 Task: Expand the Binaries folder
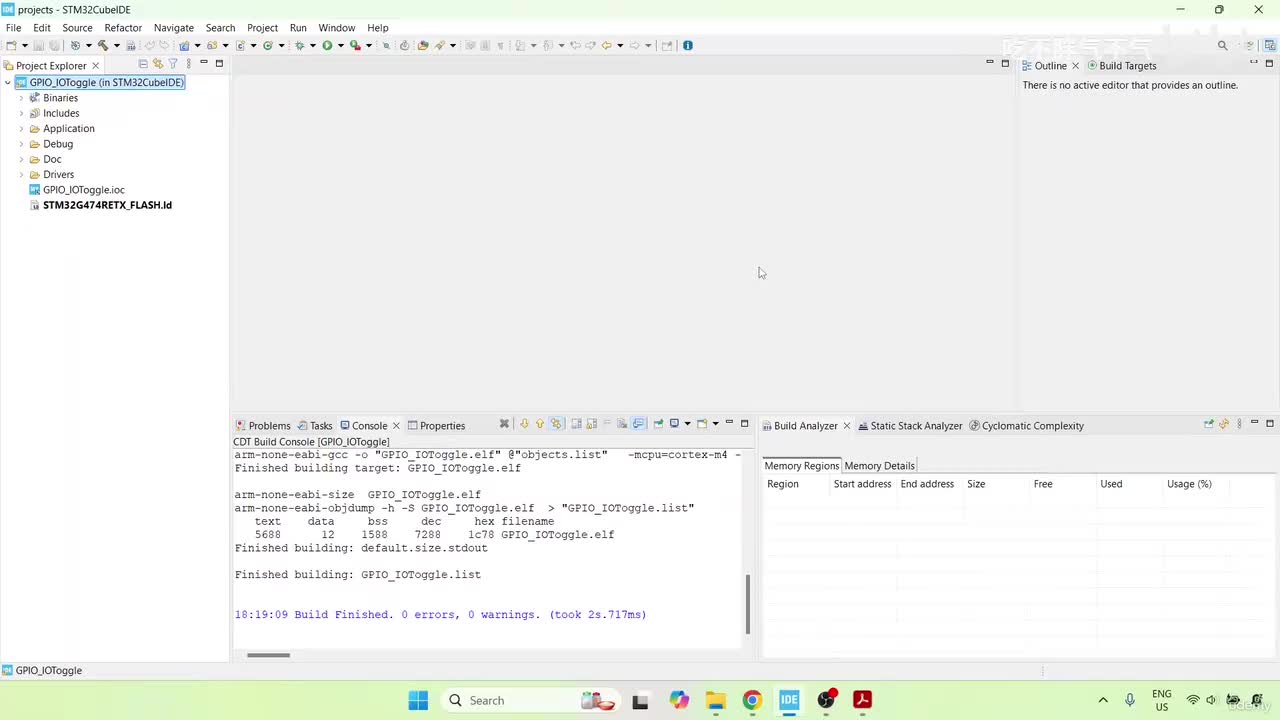[x=21, y=98]
